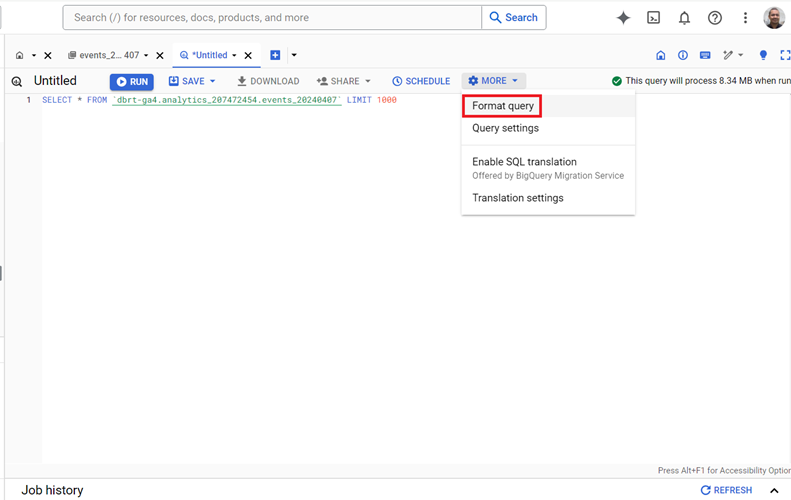Select Enable SQL translation option
The width and height of the screenshot is (791, 500).
point(548,168)
